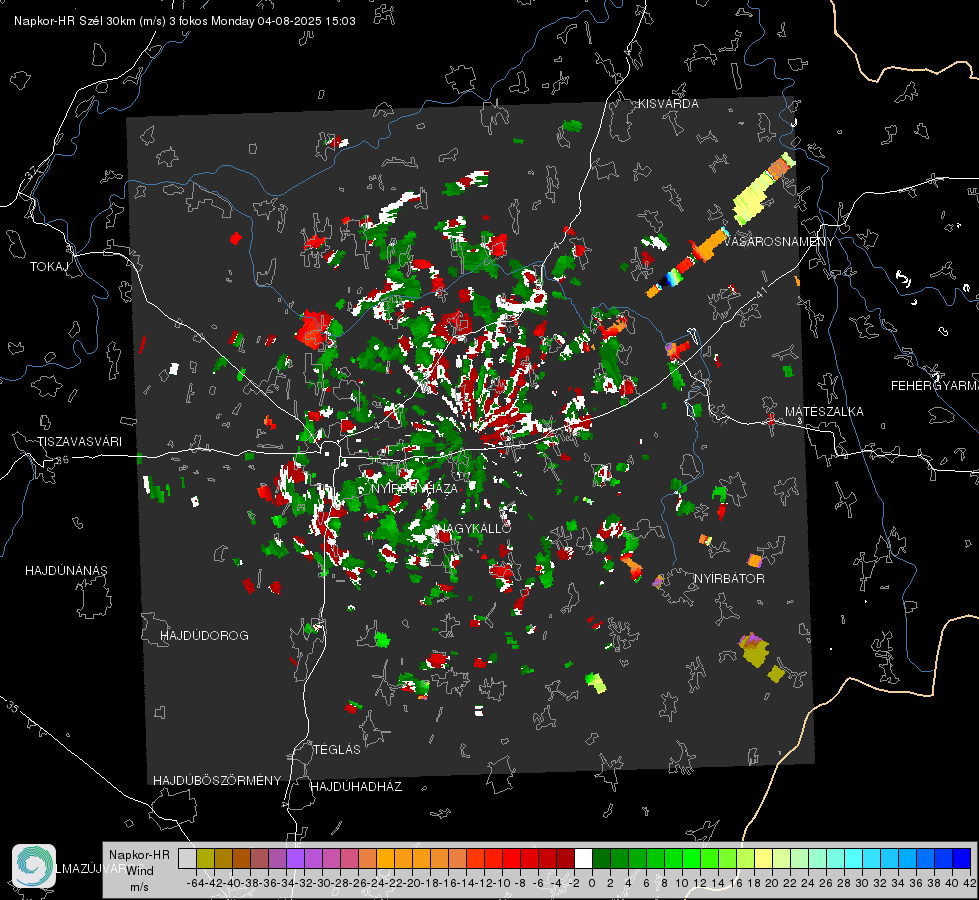
Task: Click the yellow-orange radar streak near Vásárosnamény
Action: 764,188
